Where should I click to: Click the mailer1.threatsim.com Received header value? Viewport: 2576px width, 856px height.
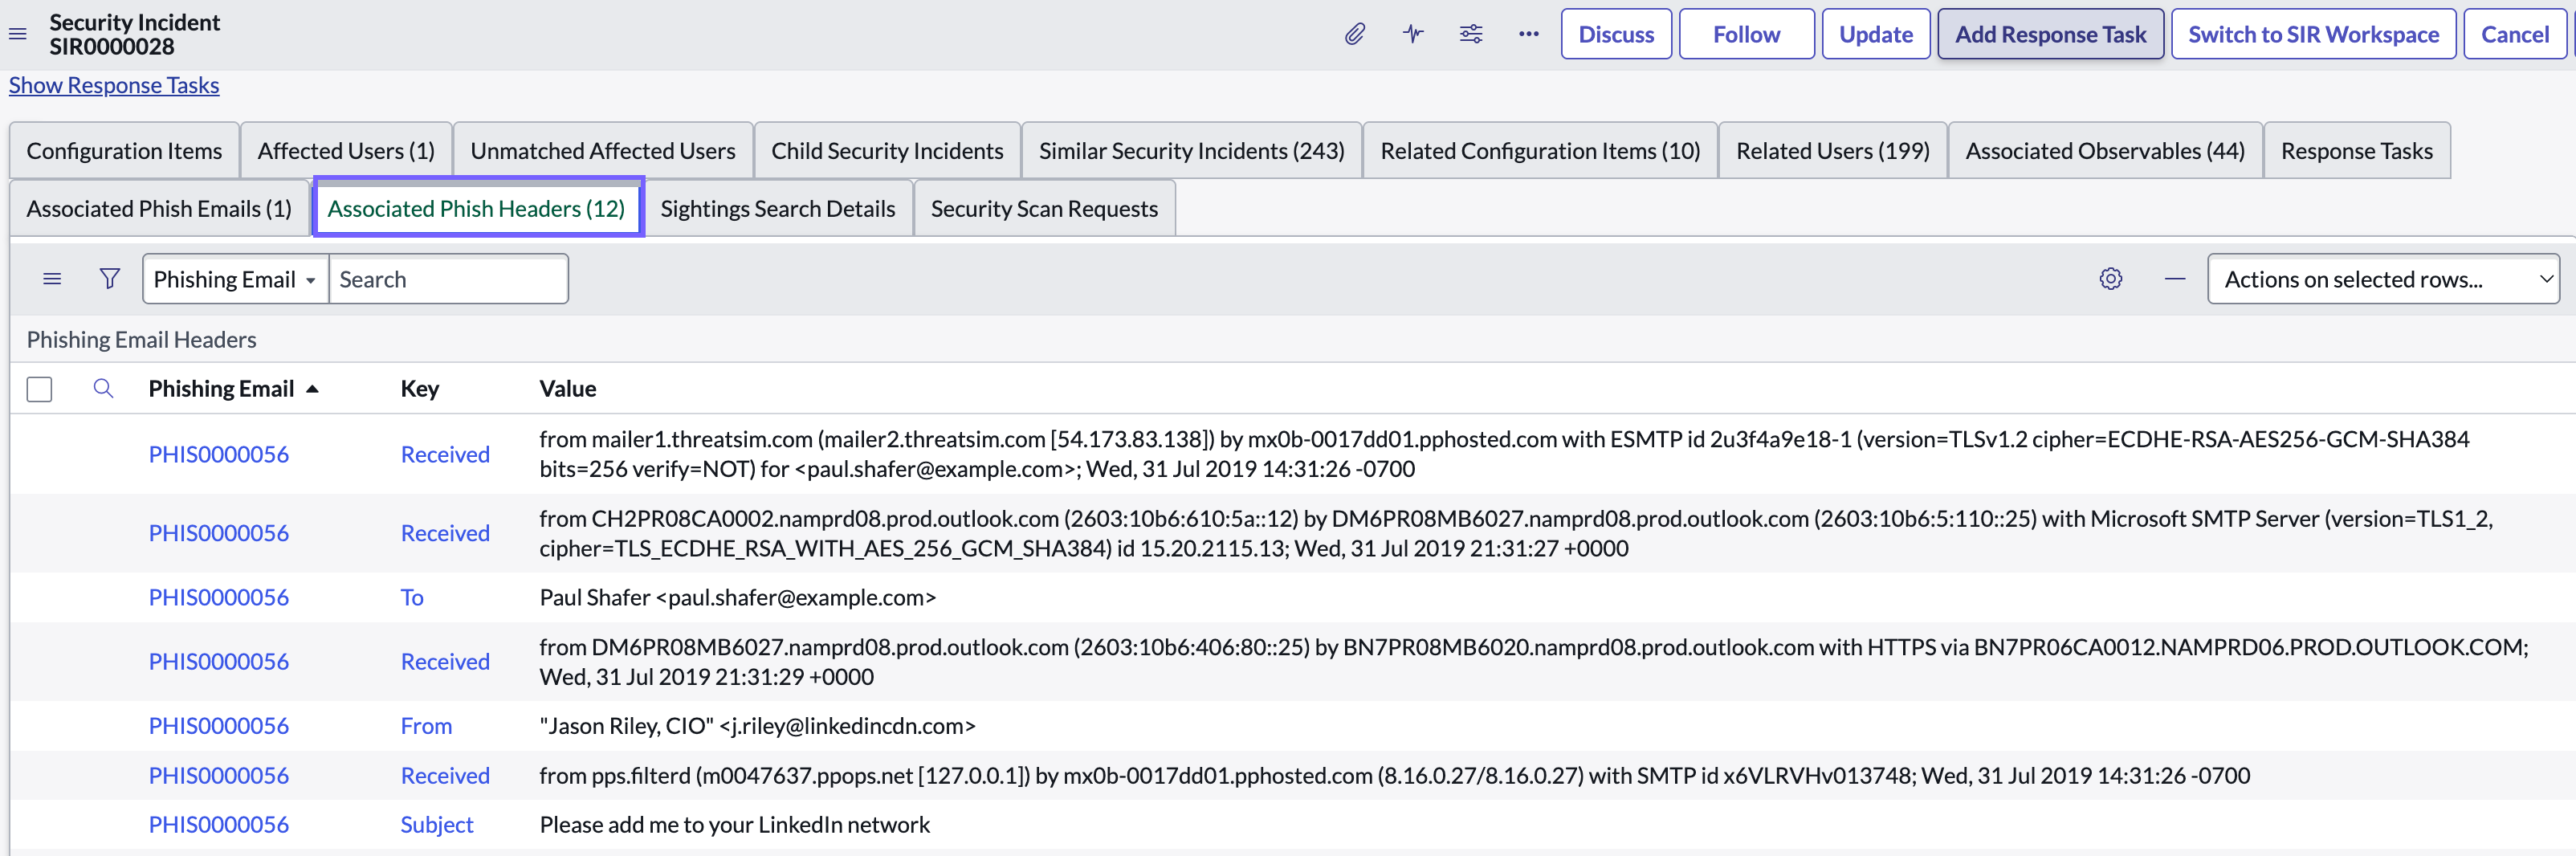click(1504, 454)
